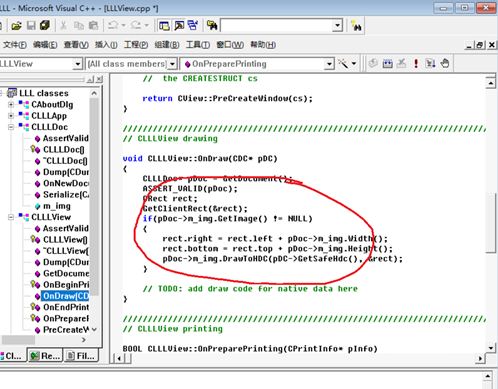Open the 工具(T) menu
The width and height of the screenshot is (498, 389).
[x=198, y=45]
